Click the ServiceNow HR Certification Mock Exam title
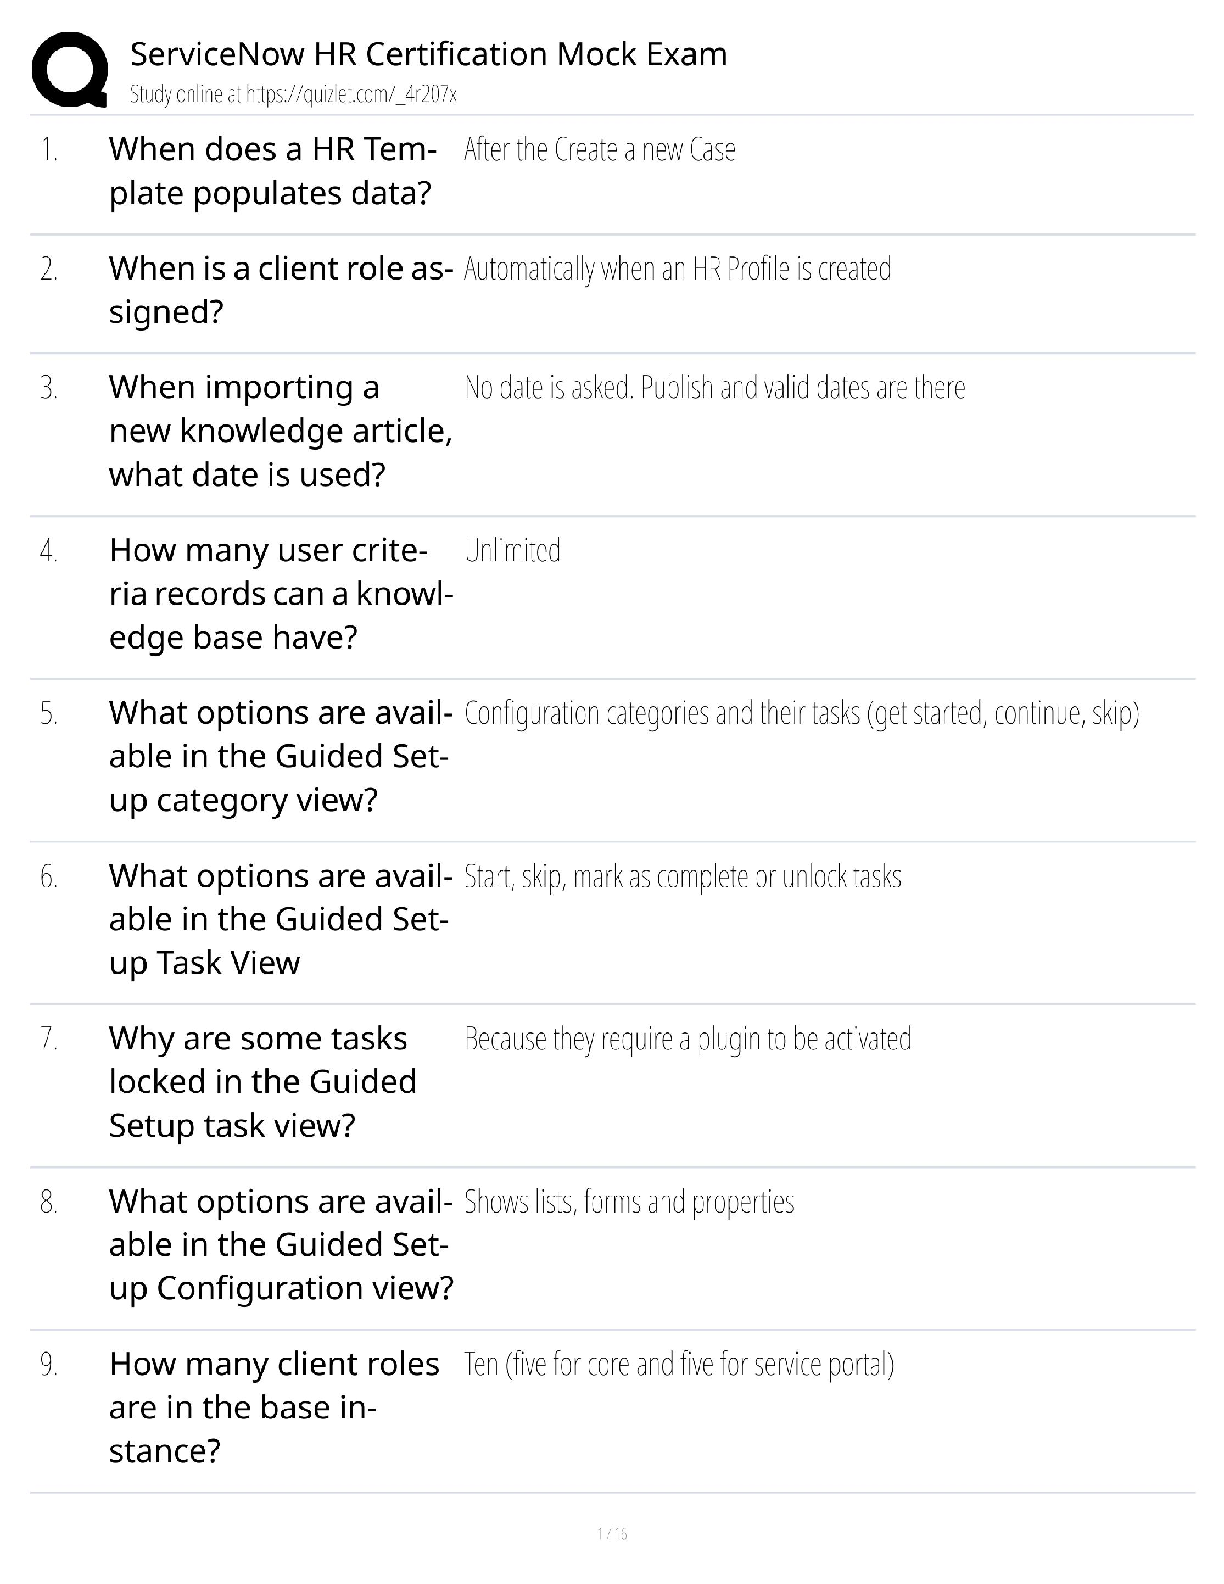Image resolution: width=1224 pixels, height=1584 pixels. [x=429, y=54]
